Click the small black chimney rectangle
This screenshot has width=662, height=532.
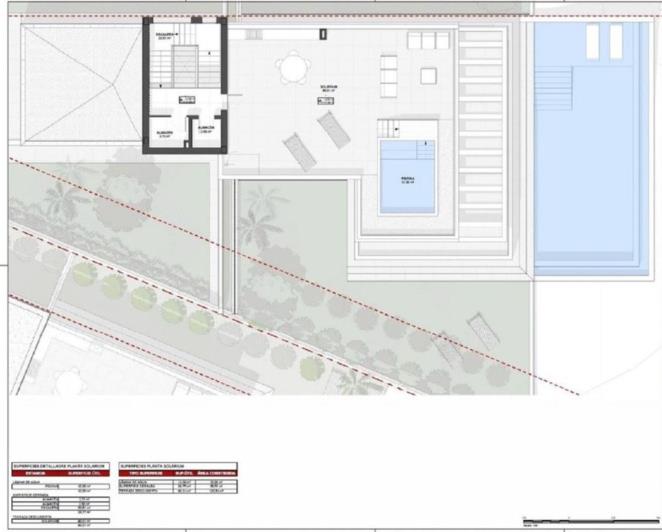[323, 34]
